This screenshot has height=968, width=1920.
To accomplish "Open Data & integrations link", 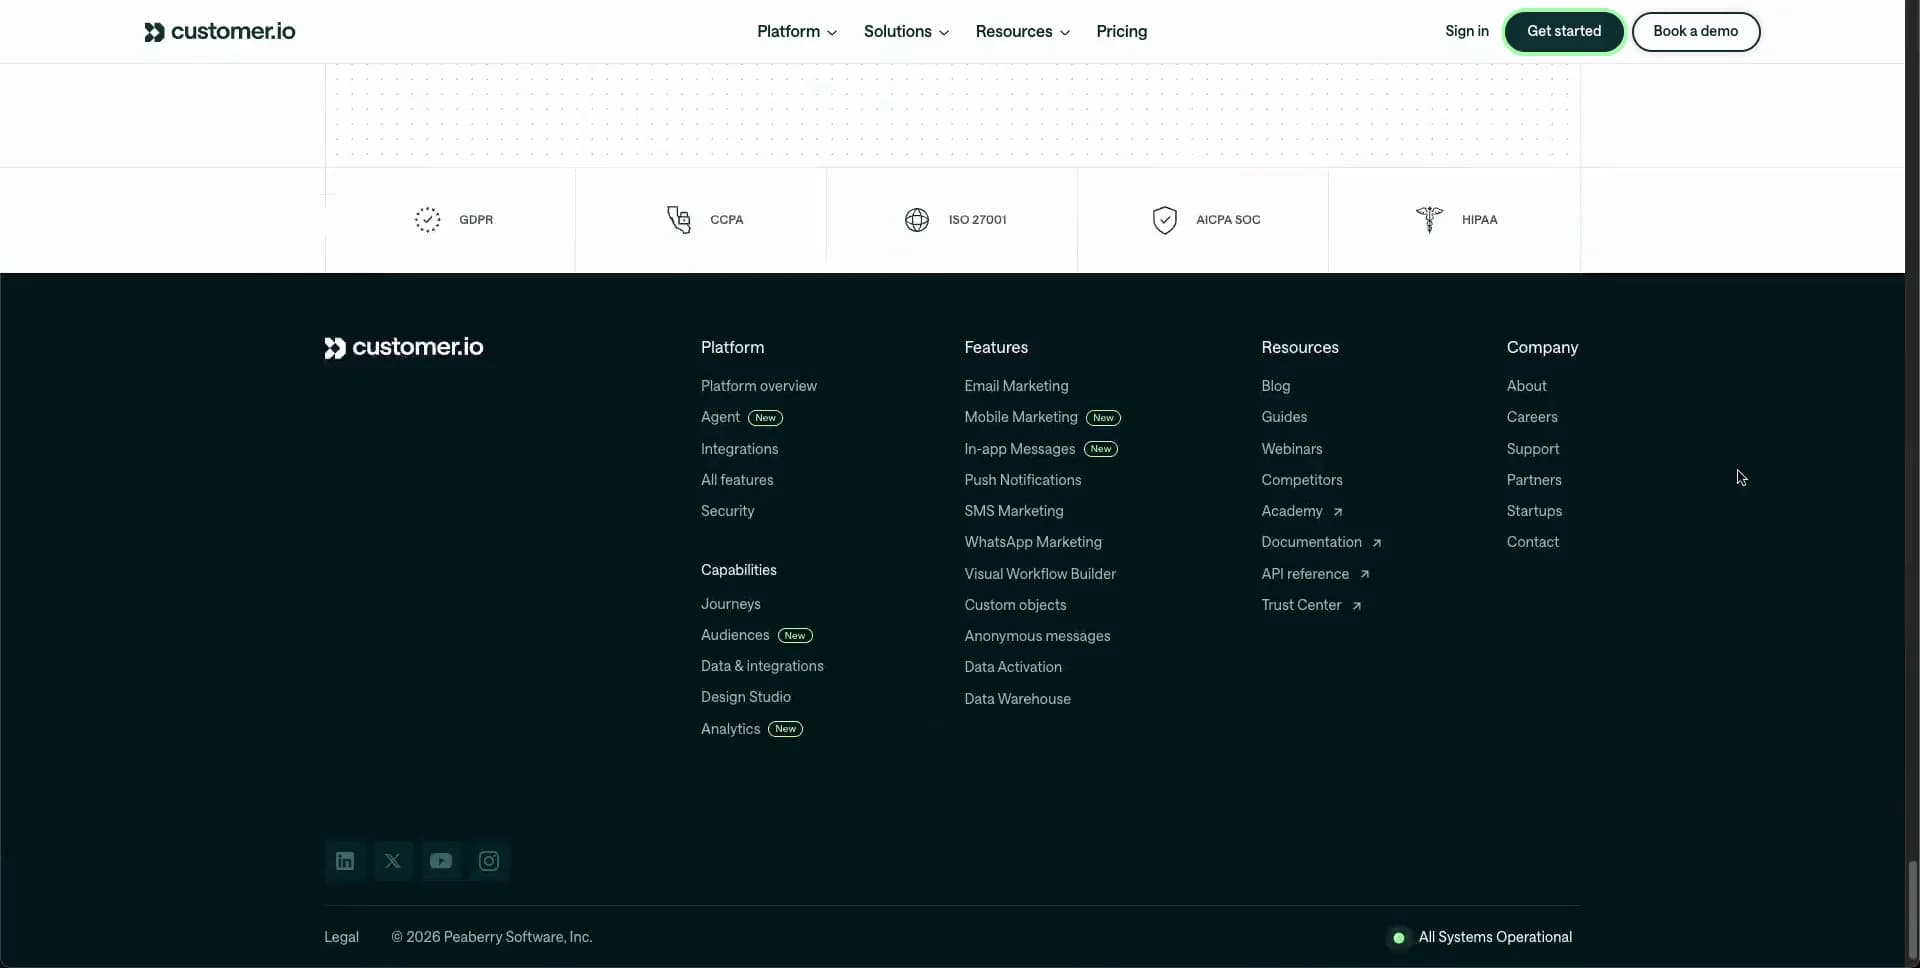I will pos(762,666).
